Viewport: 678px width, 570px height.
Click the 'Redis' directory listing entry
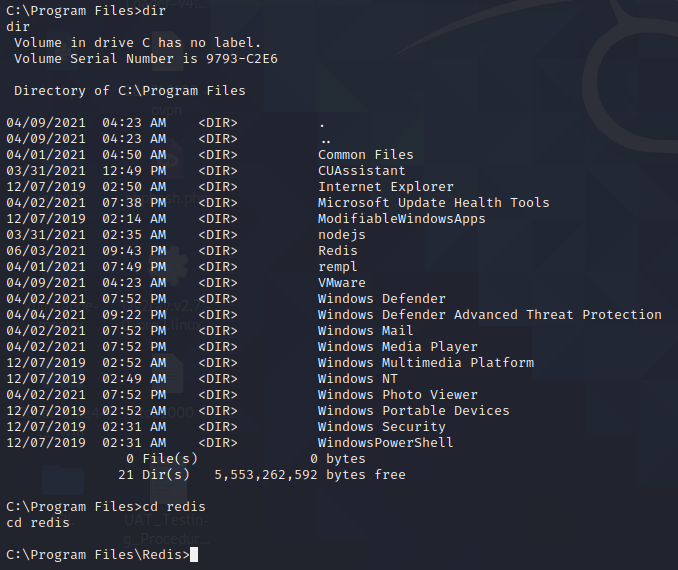point(338,251)
